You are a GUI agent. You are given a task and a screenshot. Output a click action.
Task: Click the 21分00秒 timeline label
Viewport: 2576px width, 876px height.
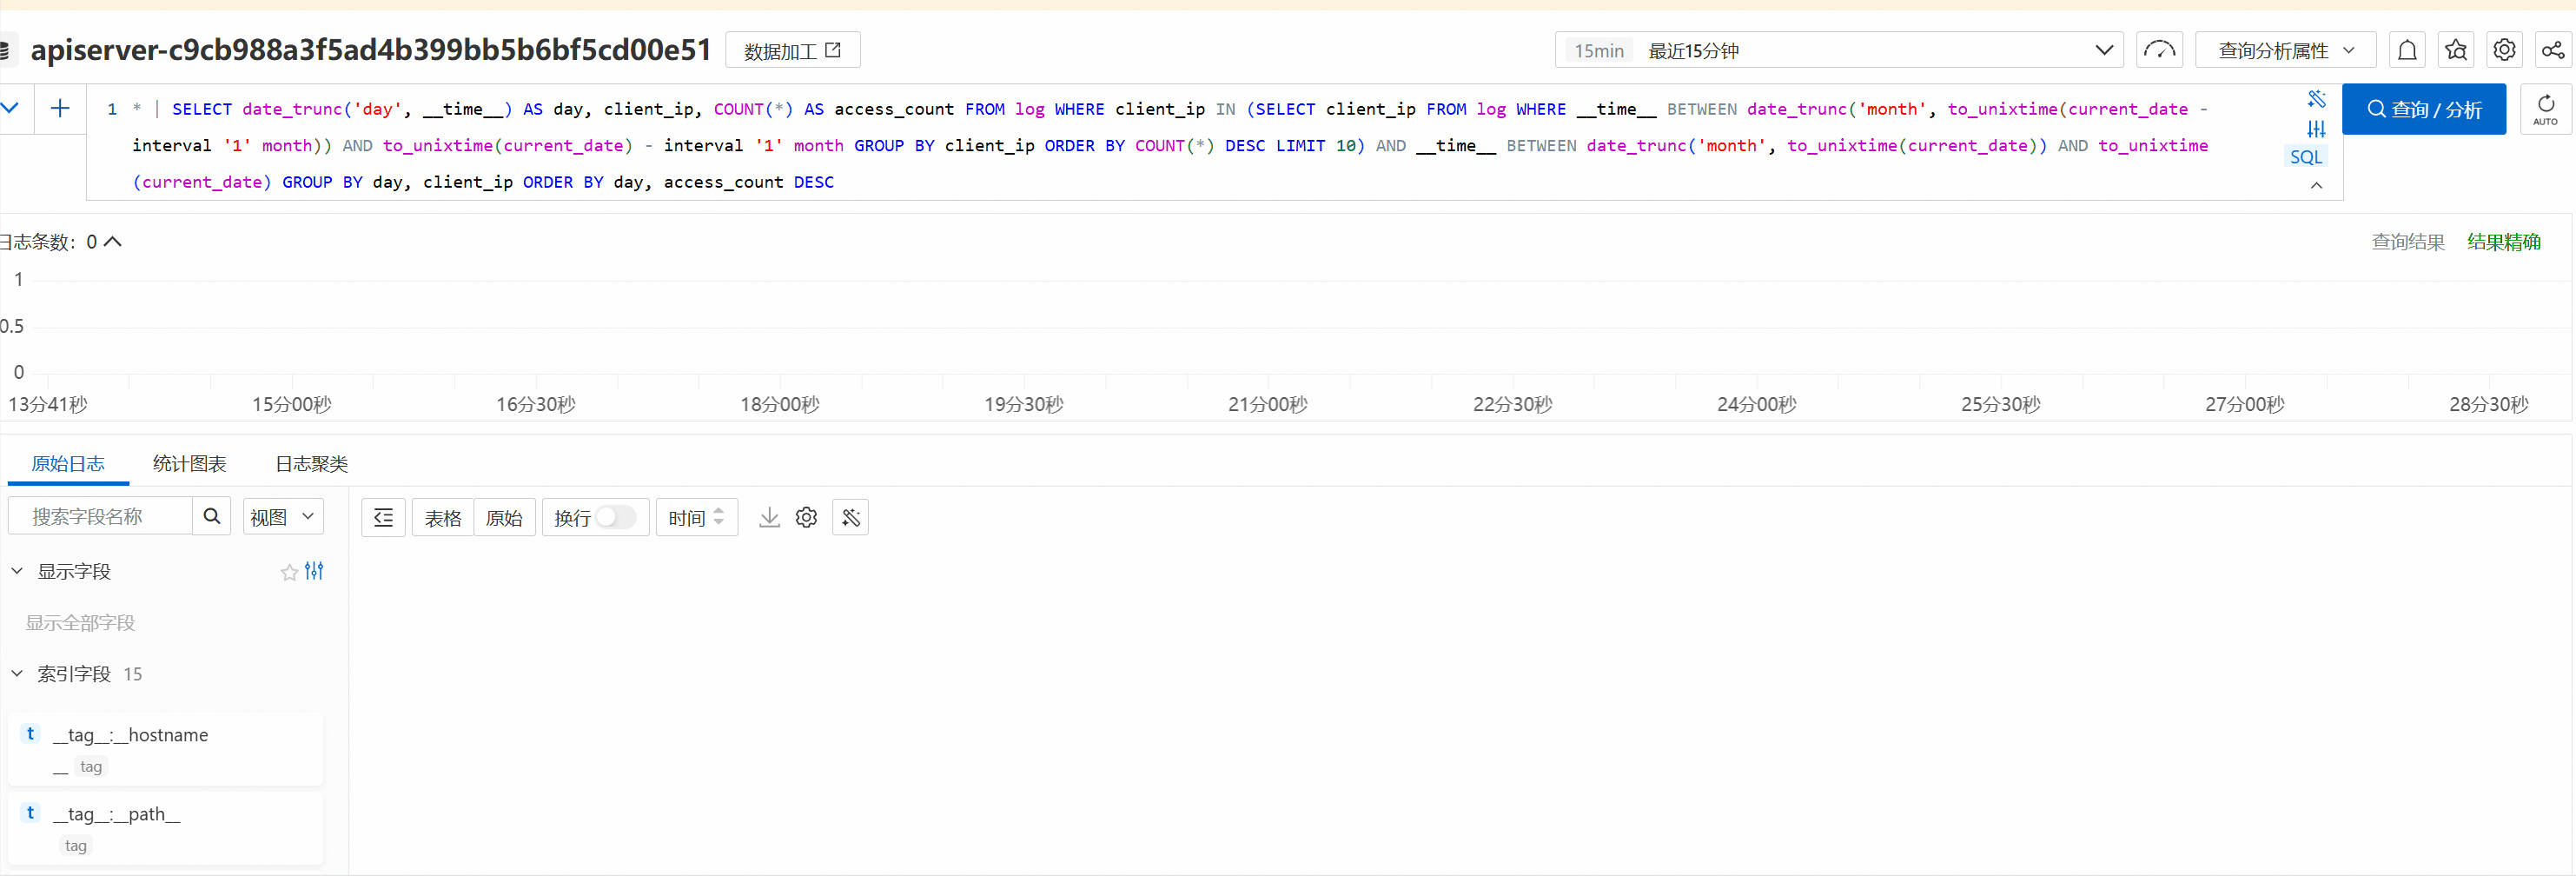(1268, 404)
